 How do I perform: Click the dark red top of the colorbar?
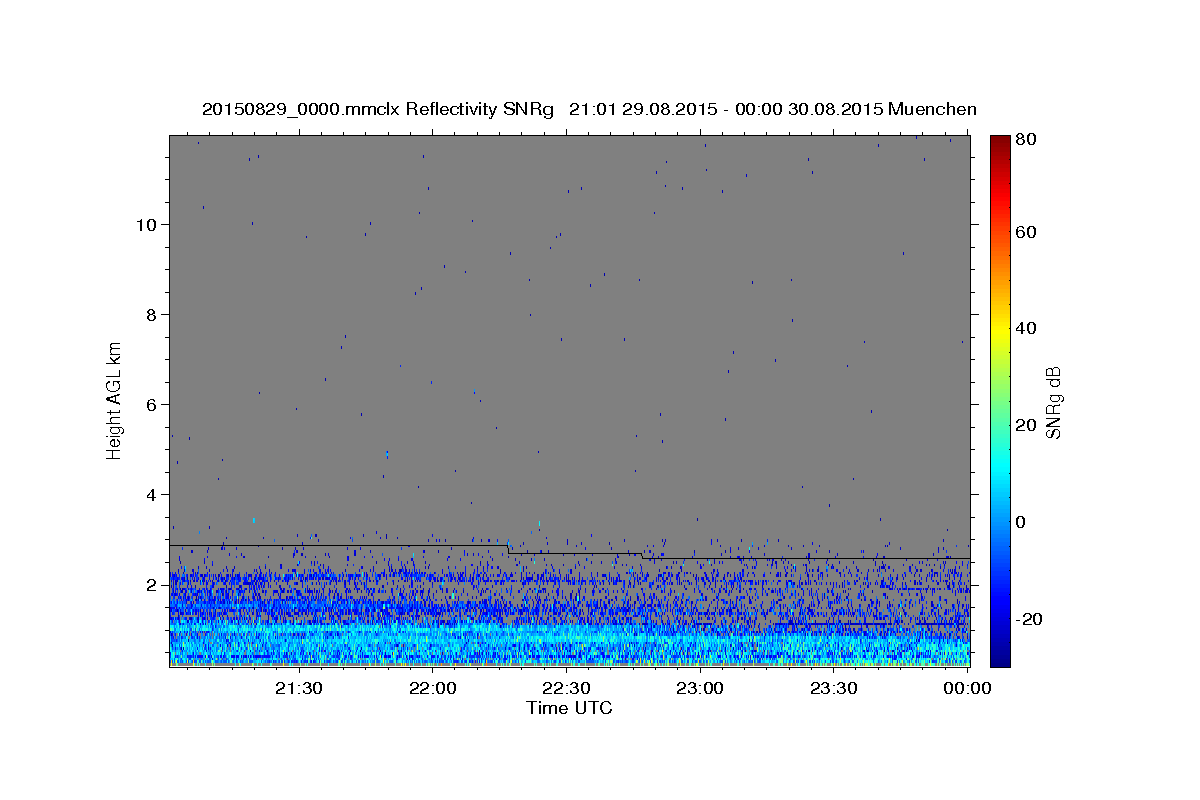(1000, 142)
